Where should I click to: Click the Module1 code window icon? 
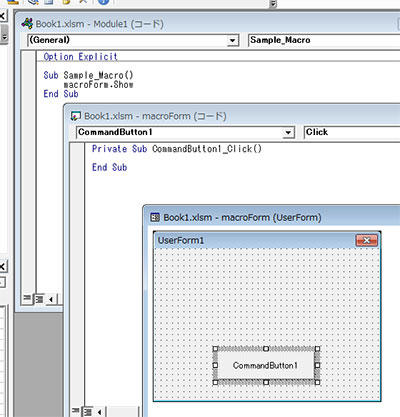point(27,24)
